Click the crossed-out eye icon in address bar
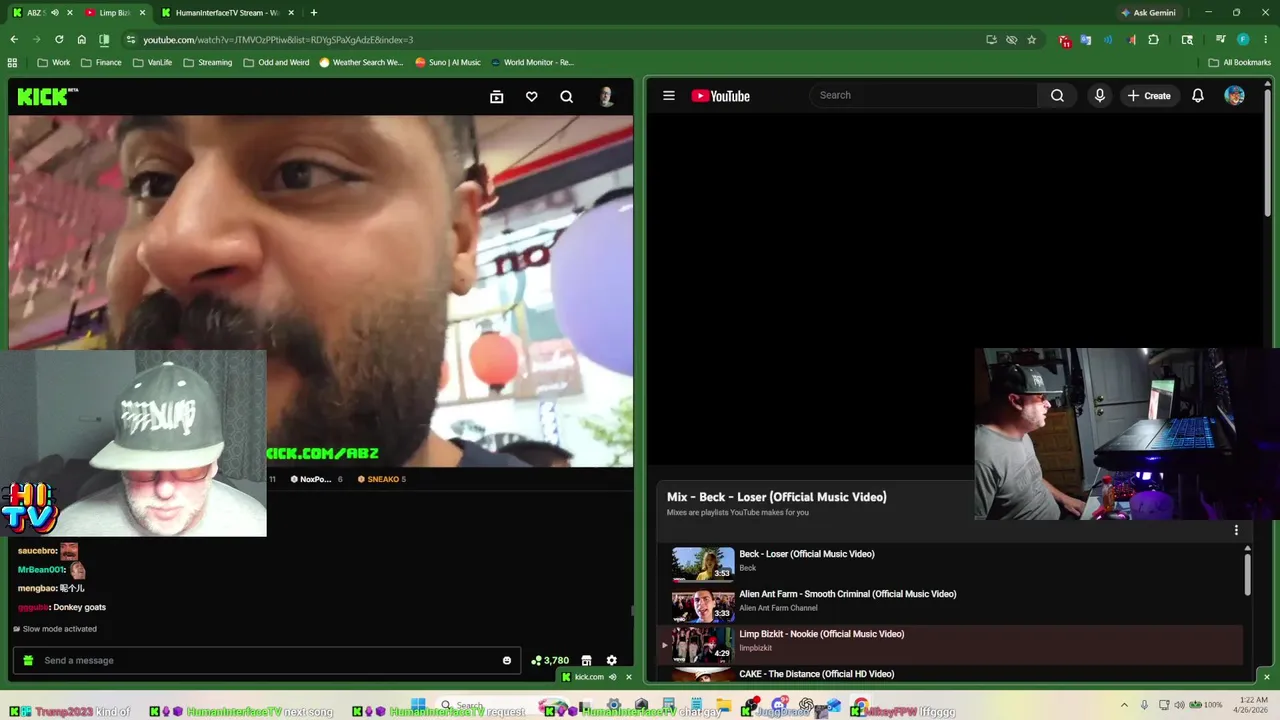The height and width of the screenshot is (720, 1280). [x=1011, y=40]
